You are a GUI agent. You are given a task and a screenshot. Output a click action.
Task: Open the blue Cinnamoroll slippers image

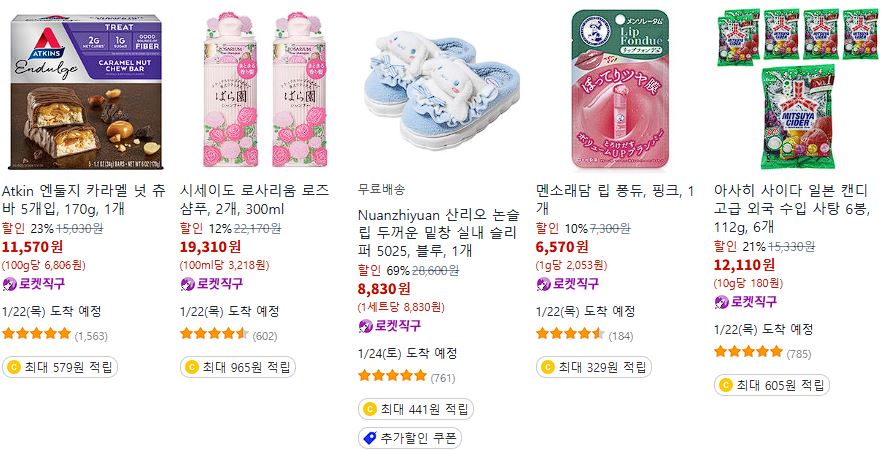pyautogui.click(x=441, y=89)
